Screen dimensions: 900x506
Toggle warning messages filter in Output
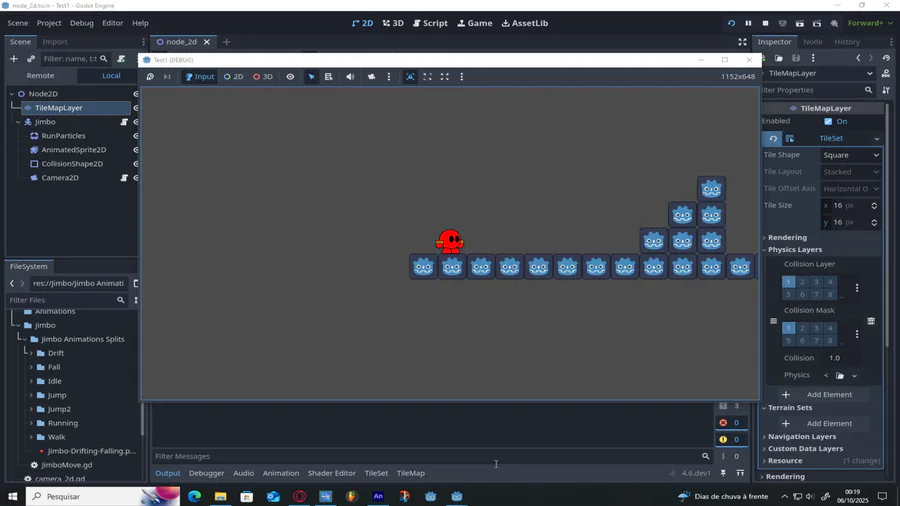coord(730,439)
